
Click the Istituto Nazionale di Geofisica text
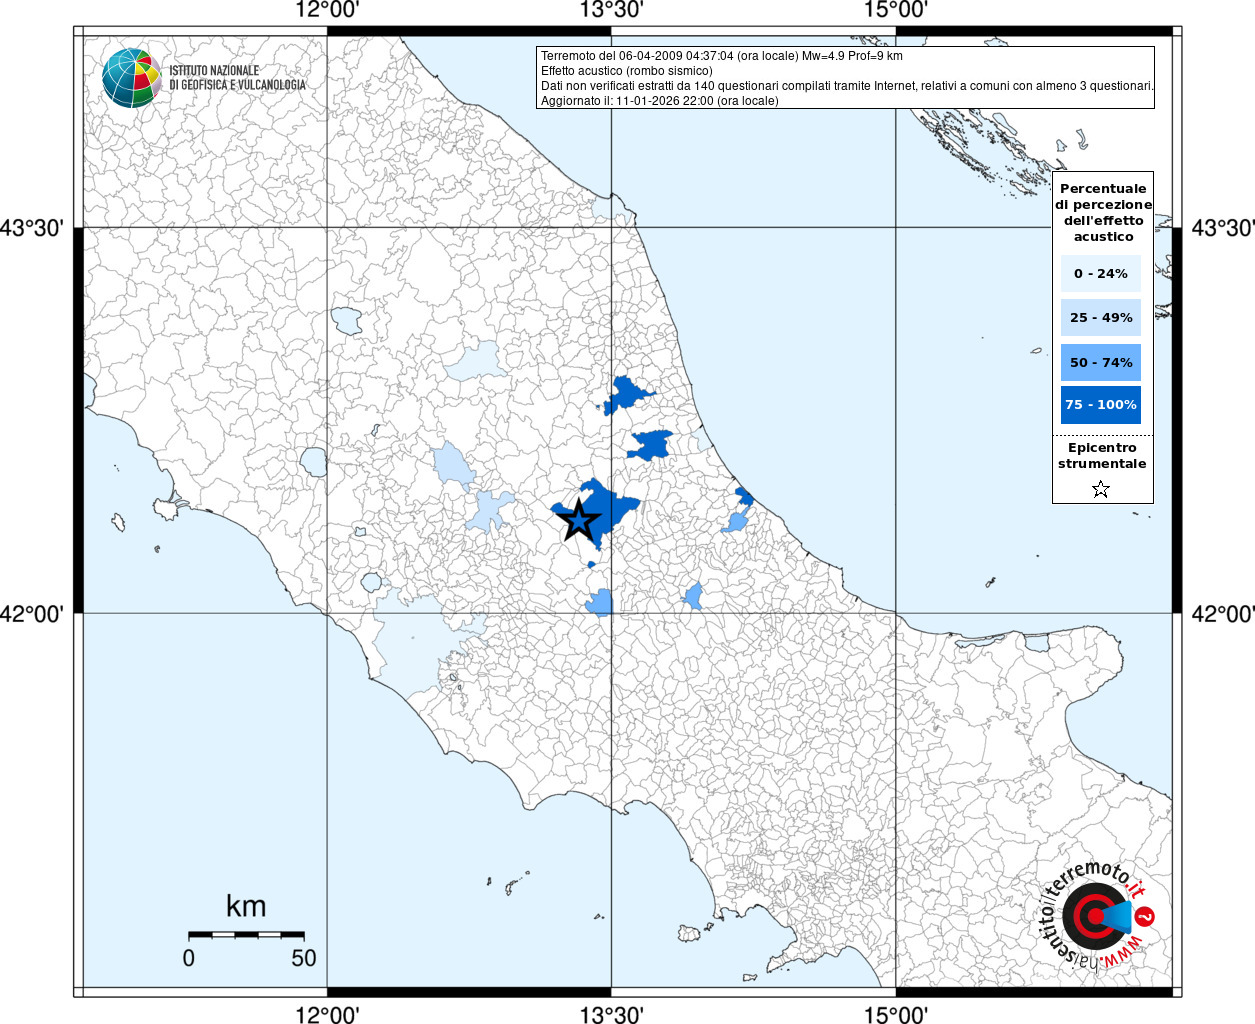[237, 78]
